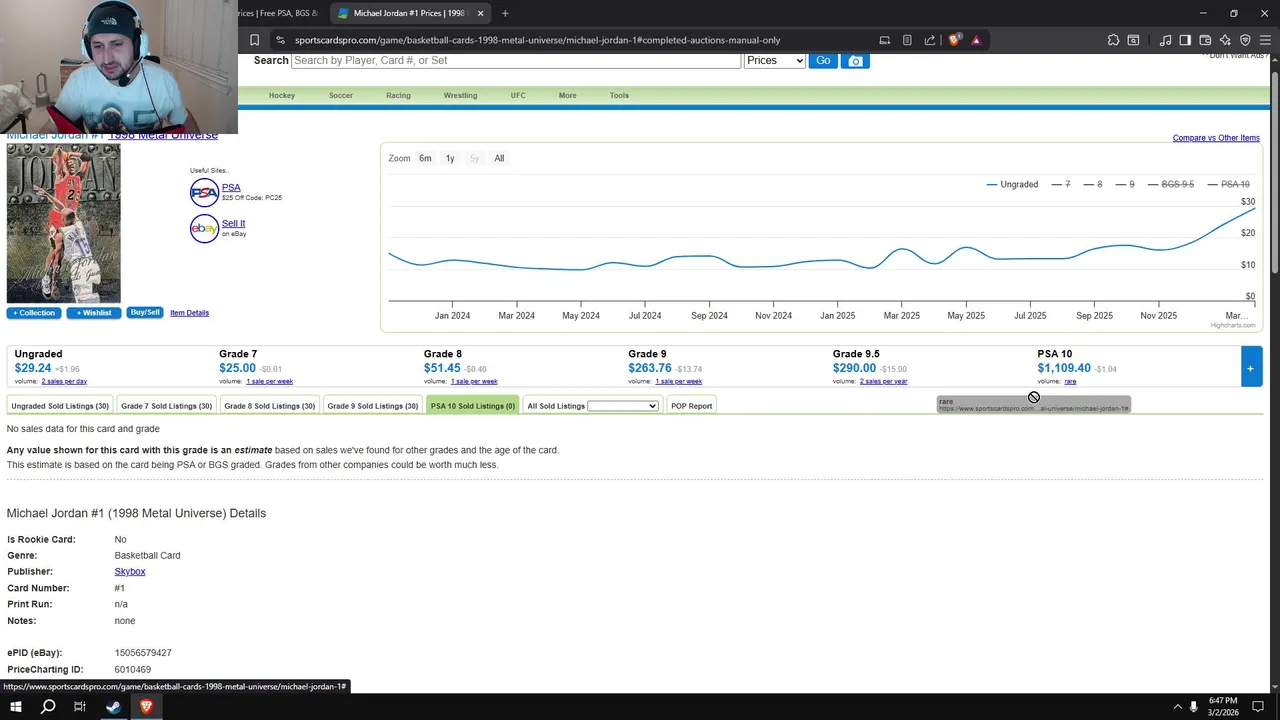The height and width of the screenshot is (720, 1280).
Task: Click the microphone tray icon
Action: click(x=1193, y=707)
